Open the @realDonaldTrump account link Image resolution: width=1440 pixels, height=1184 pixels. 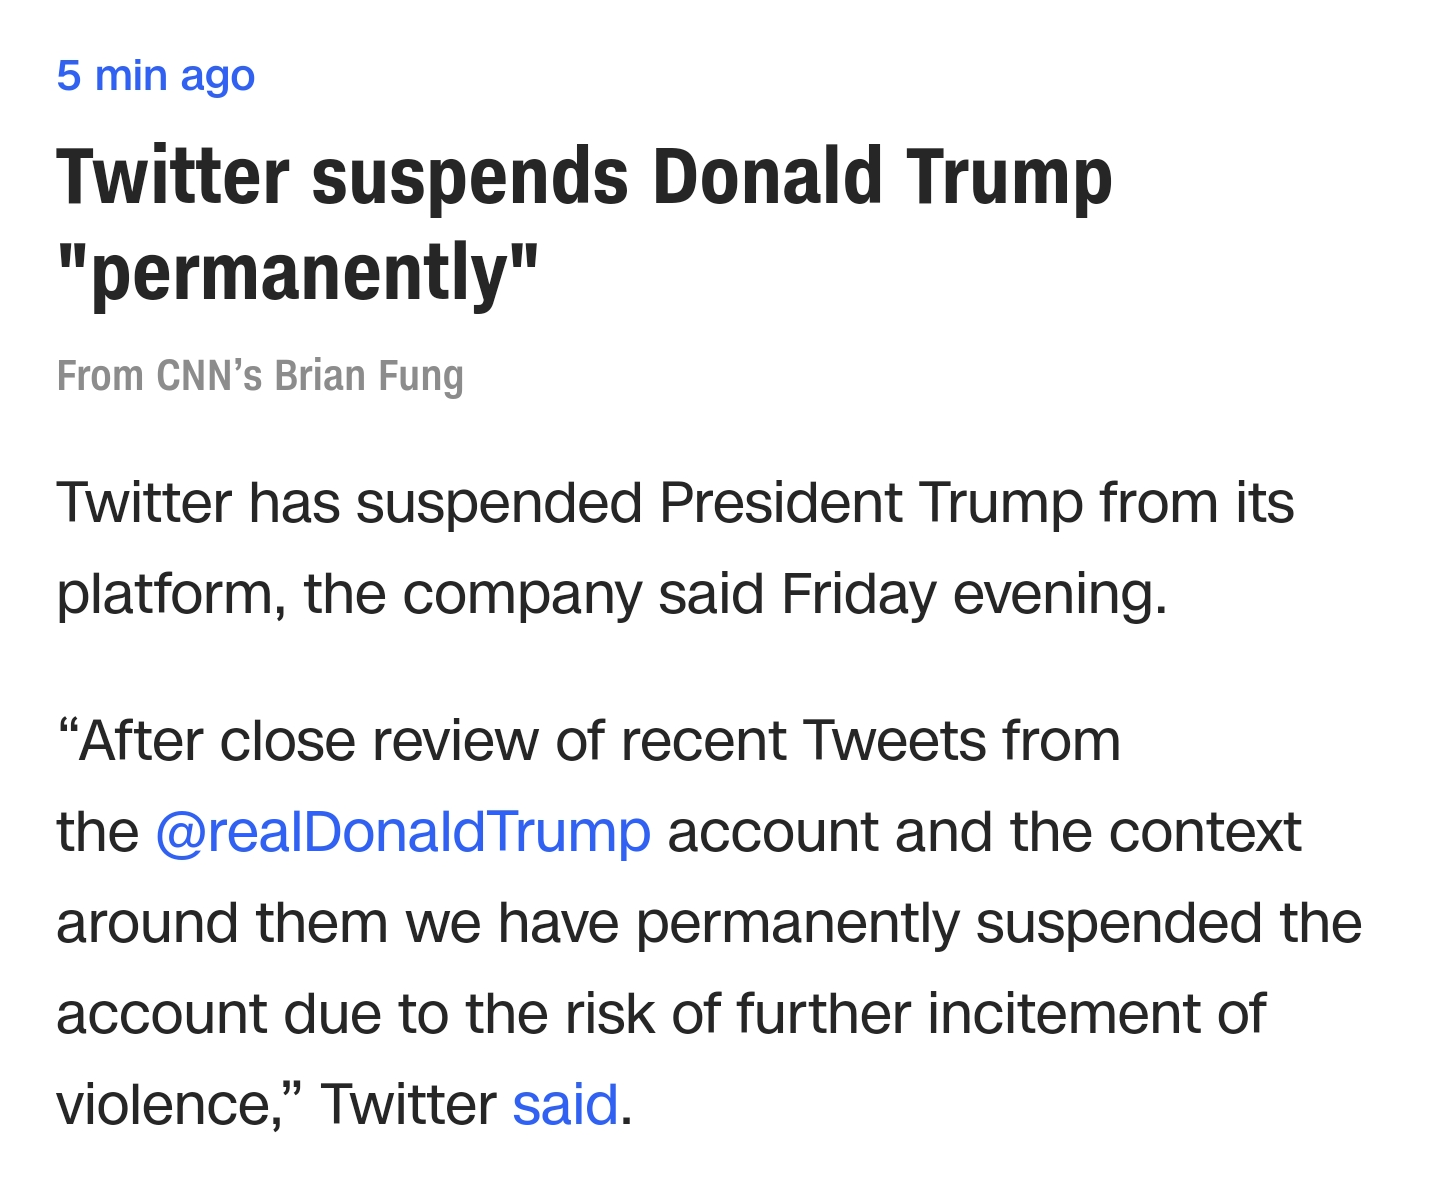pyautogui.click(x=402, y=832)
